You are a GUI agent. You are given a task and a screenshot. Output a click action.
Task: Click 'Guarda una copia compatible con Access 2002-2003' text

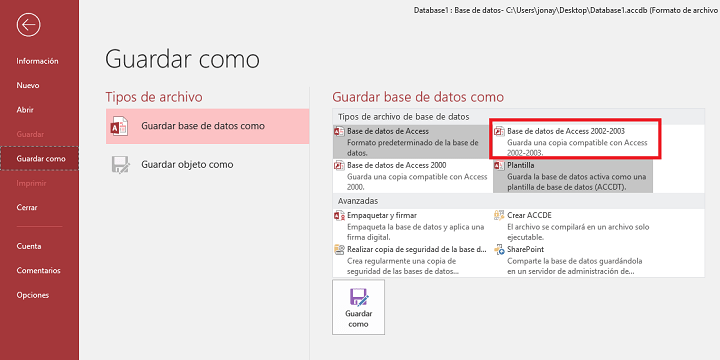(x=577, y=147)
